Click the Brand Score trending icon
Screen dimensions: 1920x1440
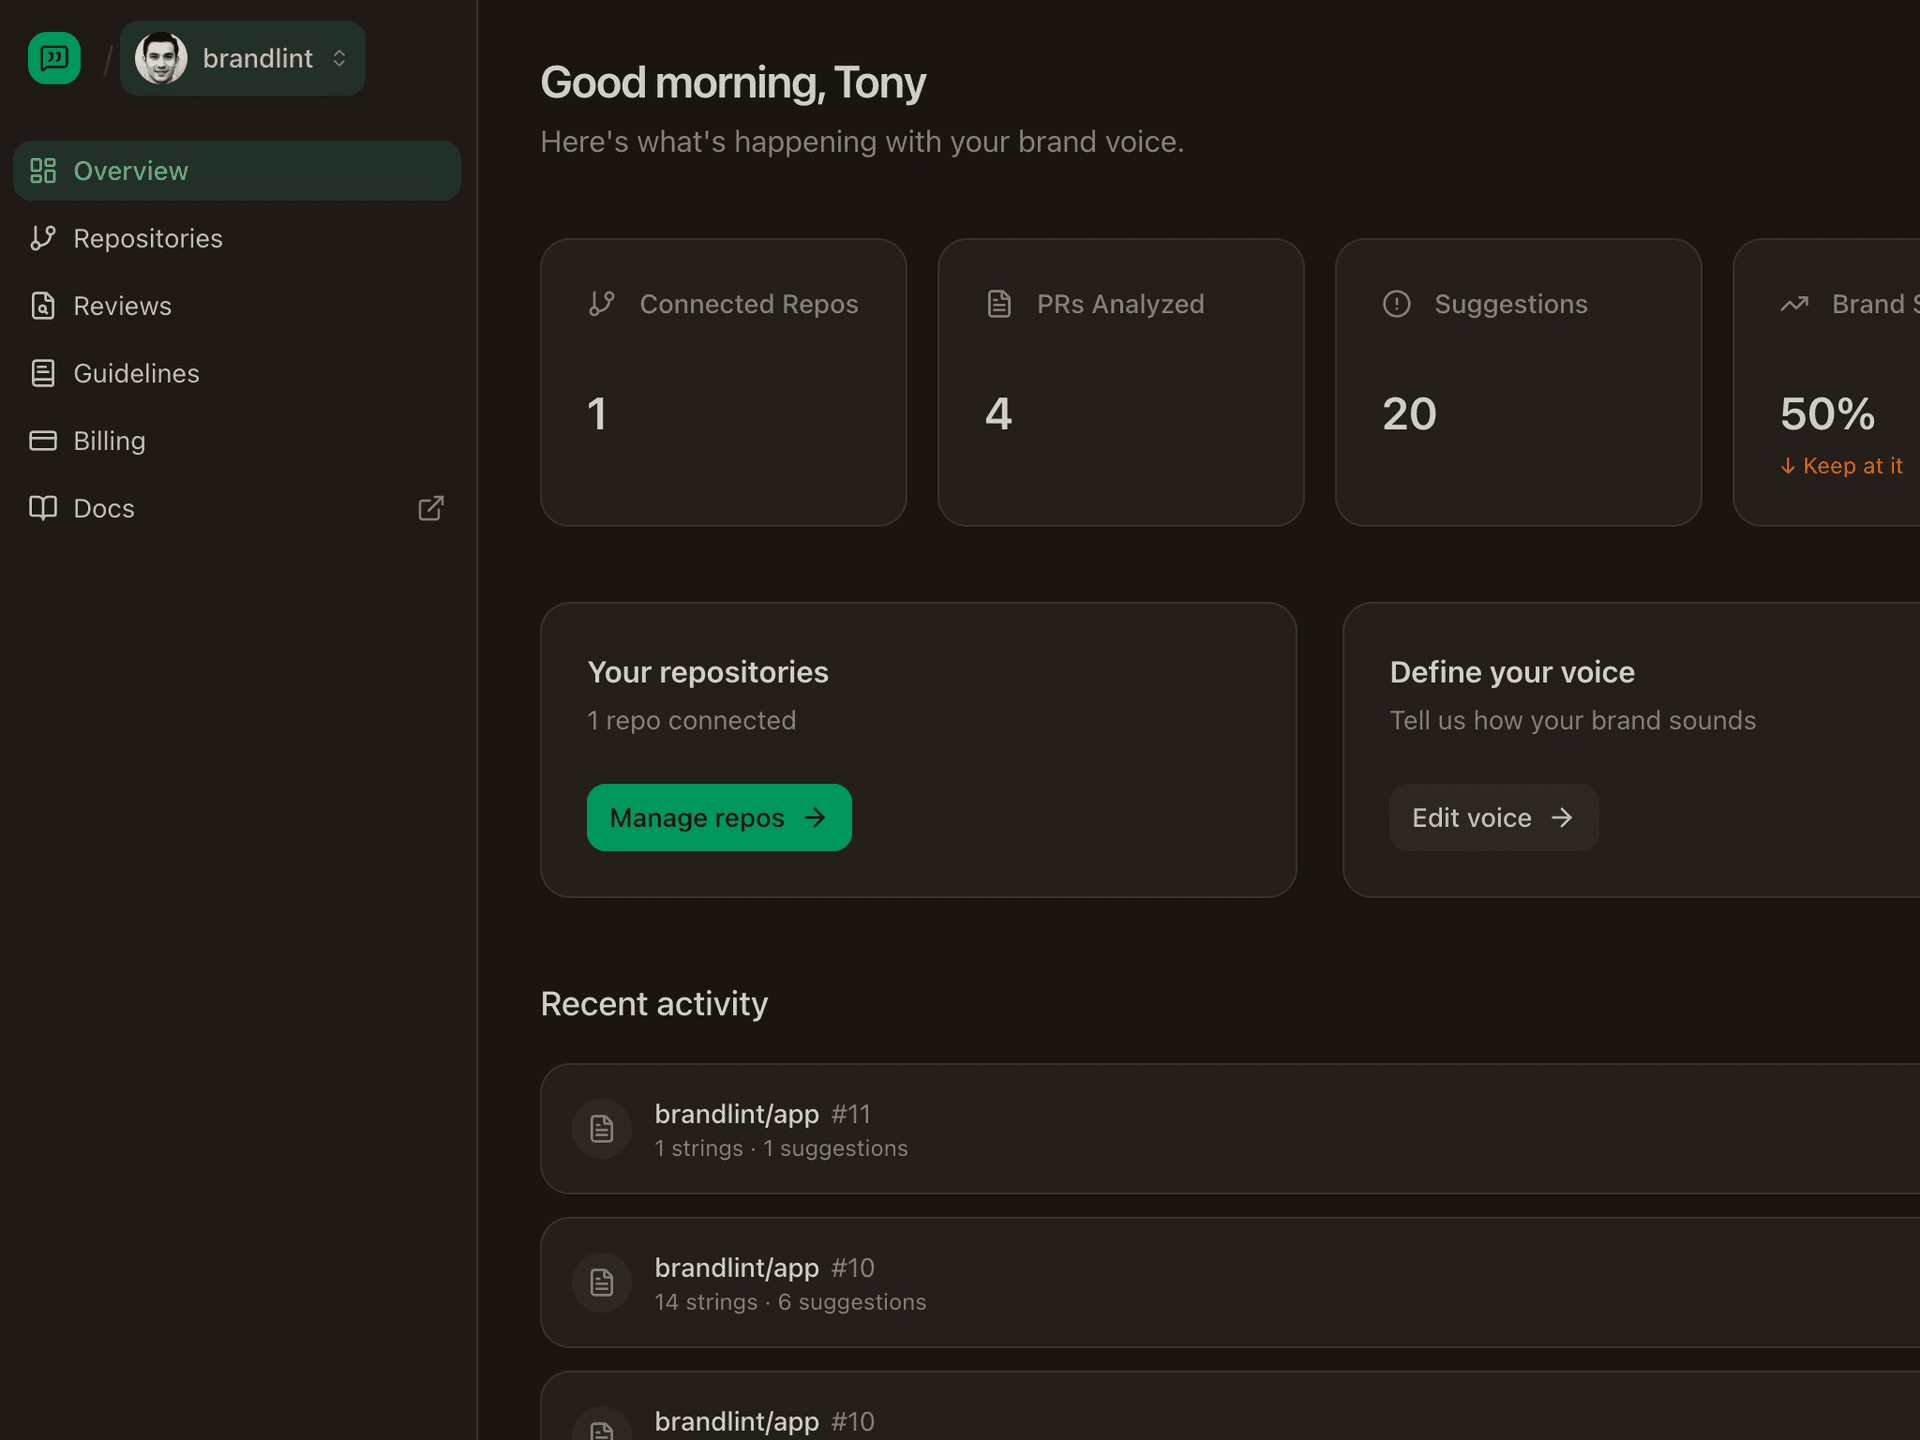pos(1794,303)
